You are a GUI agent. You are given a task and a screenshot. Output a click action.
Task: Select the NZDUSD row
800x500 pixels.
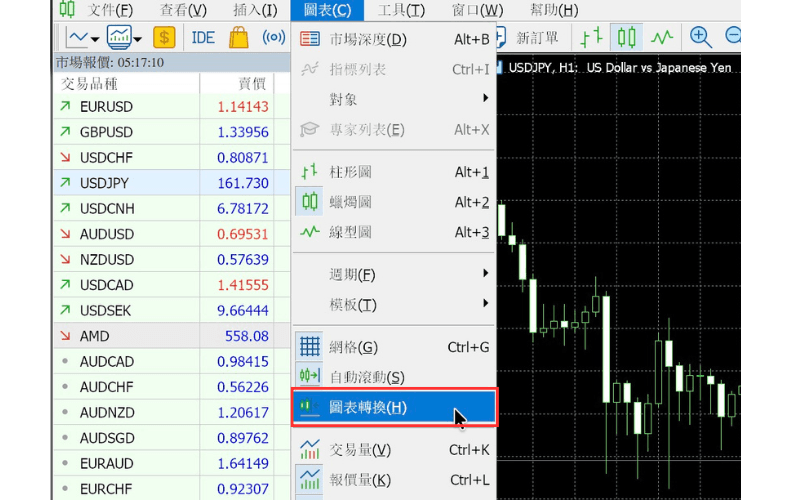(172, 260)
